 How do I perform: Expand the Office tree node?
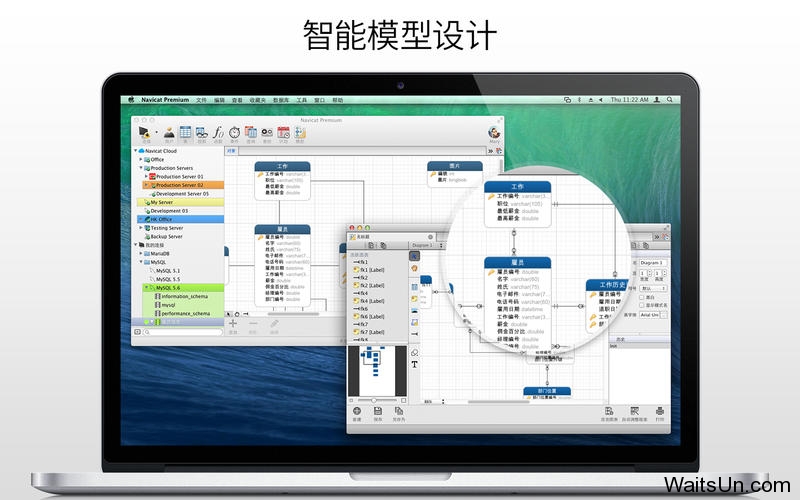(x=141, y=160)
